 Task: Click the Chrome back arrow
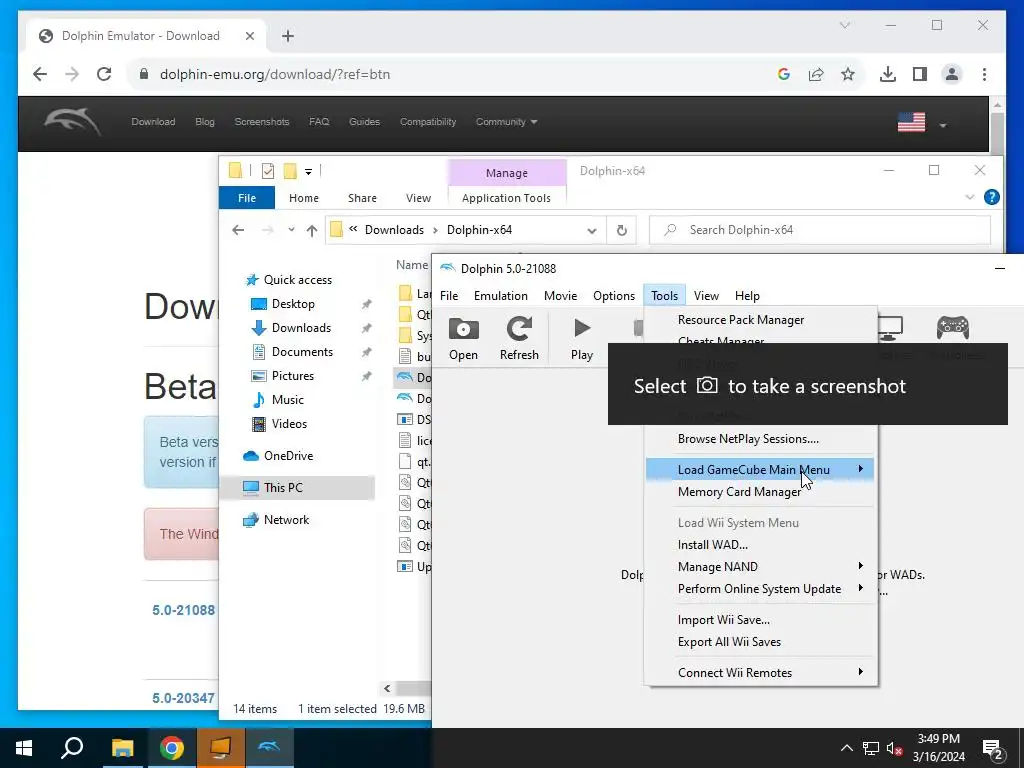[x=40, y=74]
